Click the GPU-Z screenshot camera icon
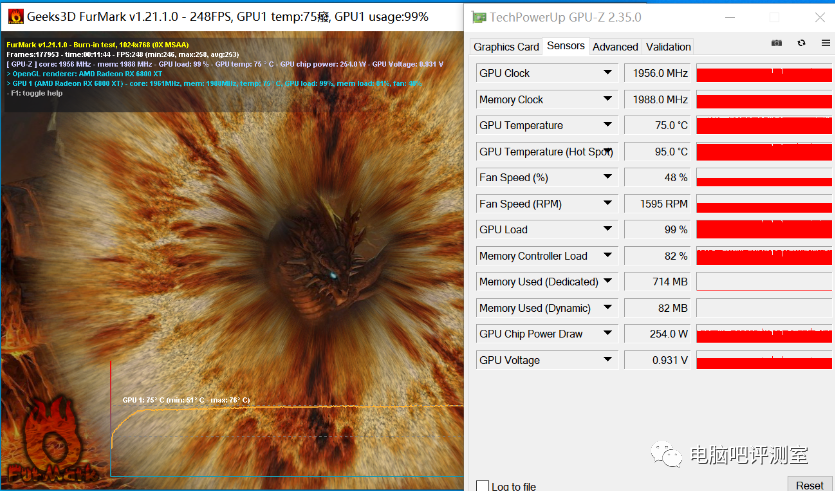Viewport: 835px width, 491px height. click(777, 43)
